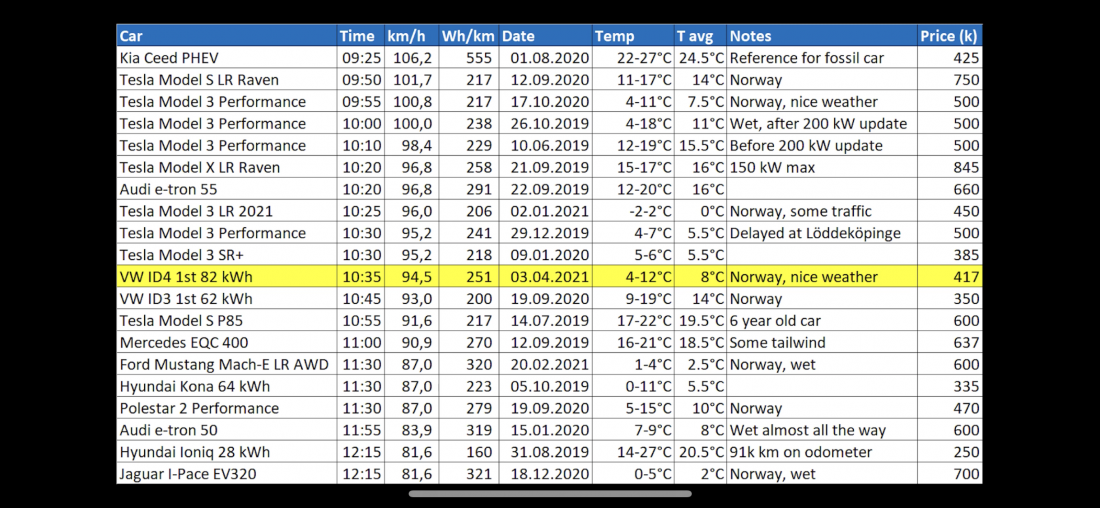Image resolution: width=1100 pixels, height=508 pixels.
Task: Click the price '250' for Hyundai Ioniq
Action: (x=950, y=452)
